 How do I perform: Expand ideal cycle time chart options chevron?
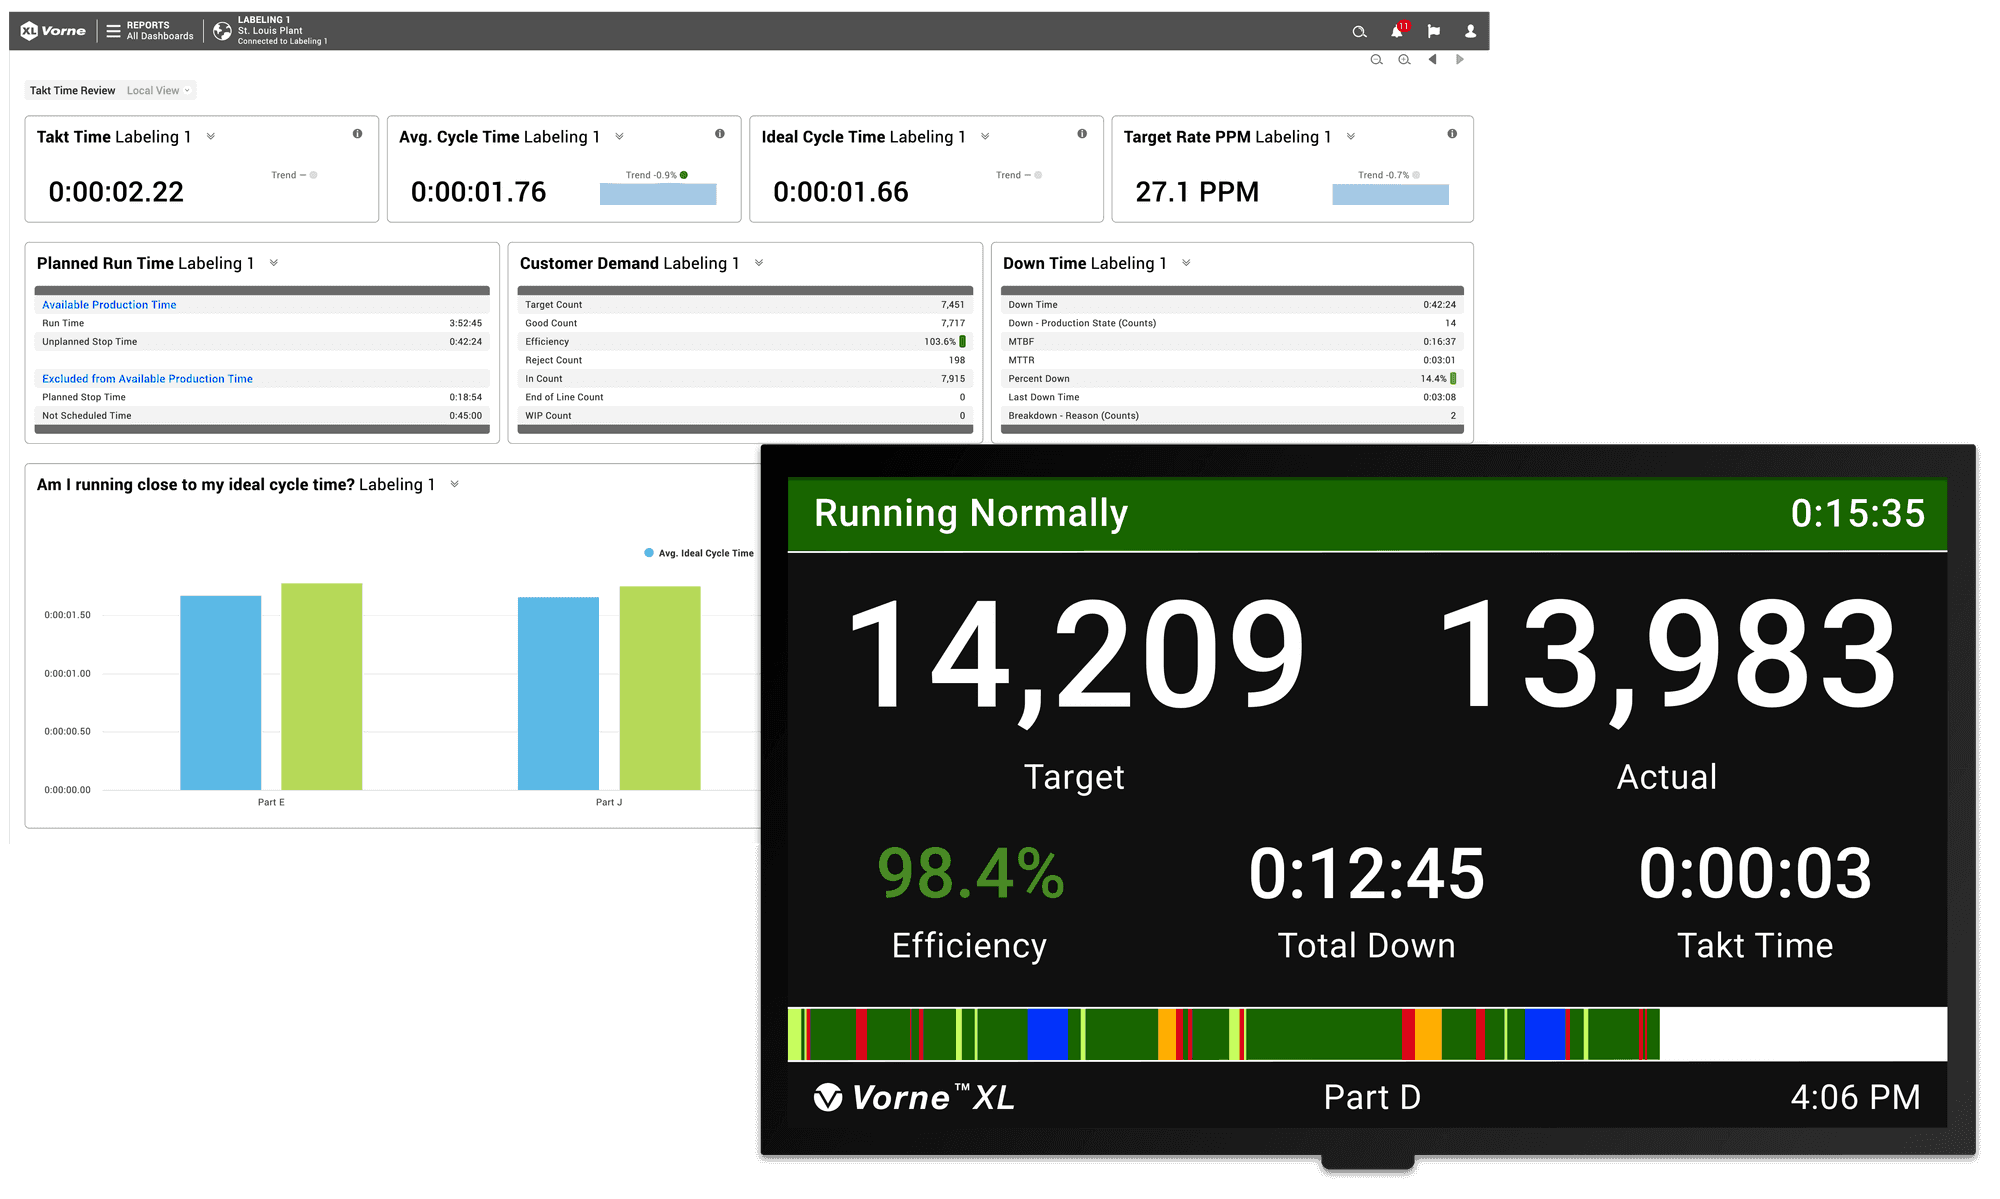pos(454,484)
